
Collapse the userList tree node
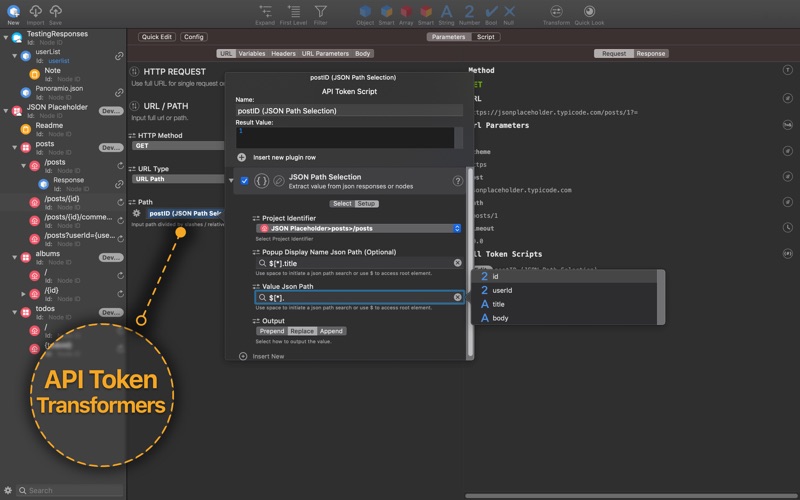15,56
